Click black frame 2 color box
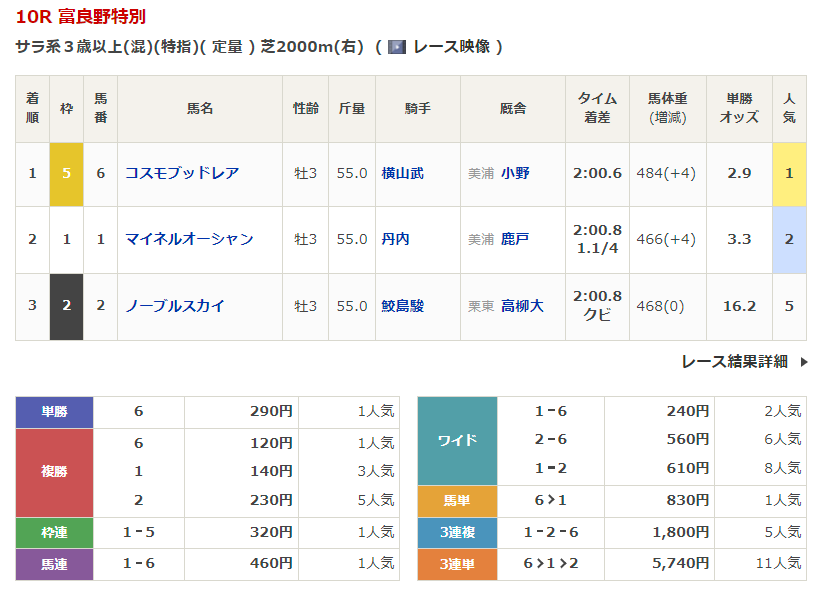 tap(66, 306)
